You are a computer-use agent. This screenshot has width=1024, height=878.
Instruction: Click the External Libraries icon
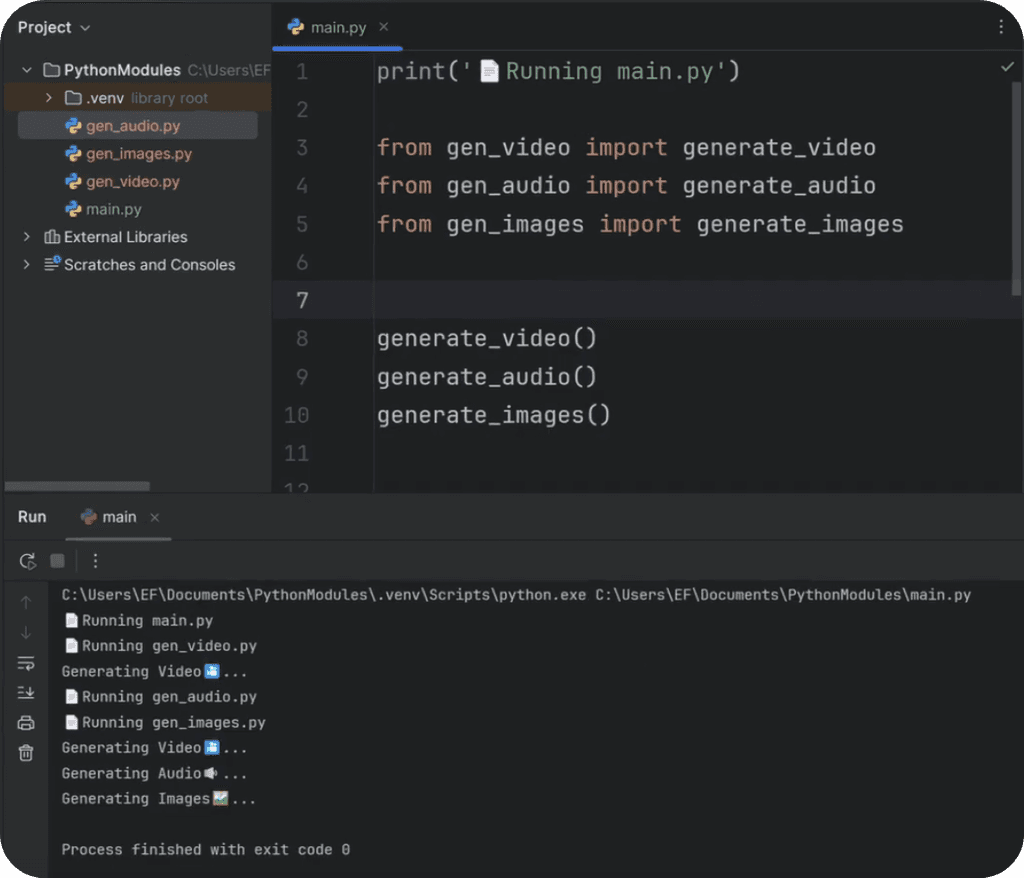(52, 236)
